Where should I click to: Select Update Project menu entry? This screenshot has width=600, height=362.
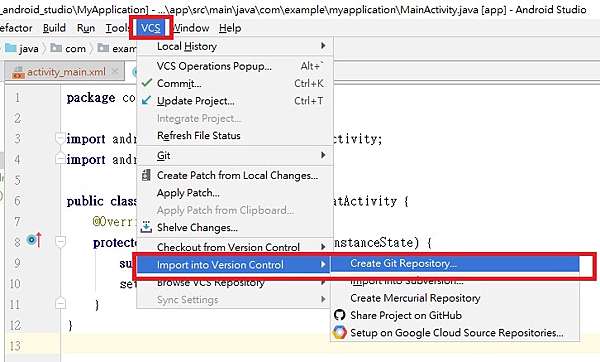point(235,101)
